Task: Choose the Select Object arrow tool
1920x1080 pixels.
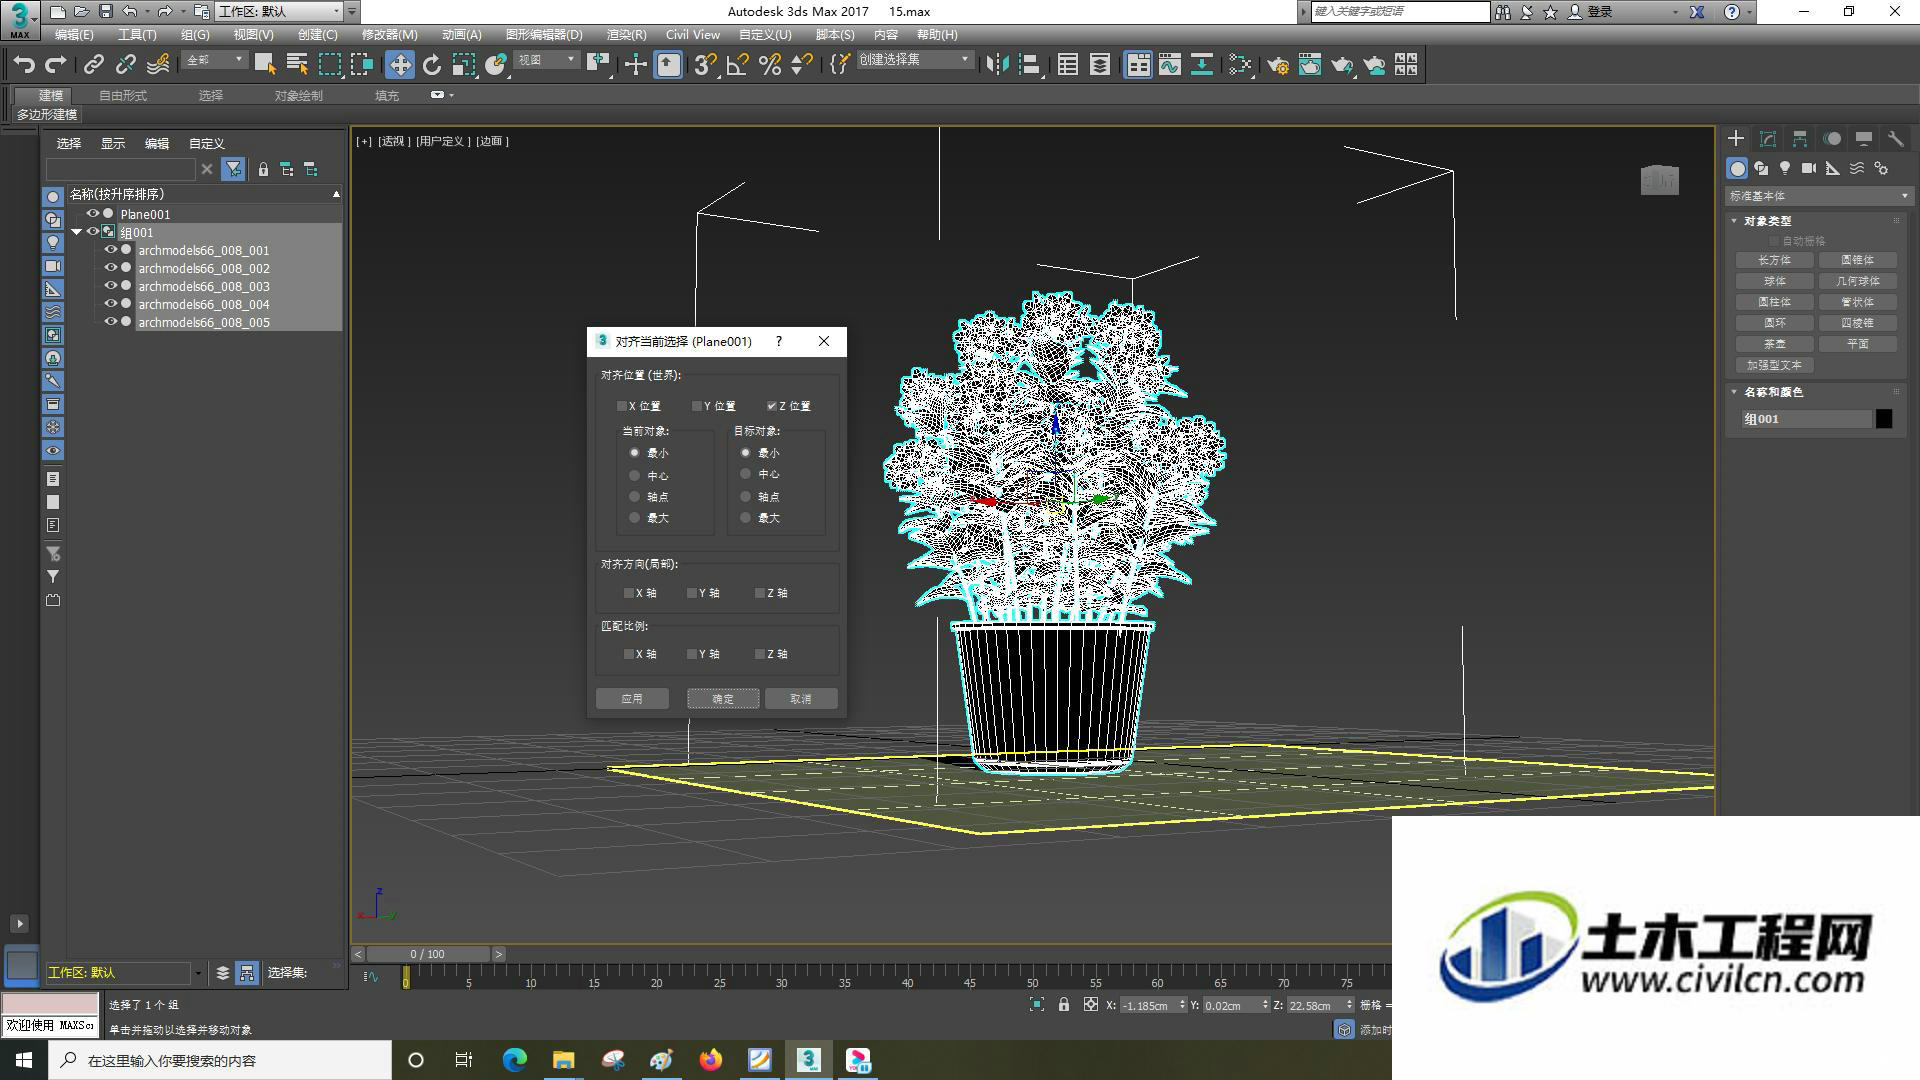Action: (x=265, y=65)
